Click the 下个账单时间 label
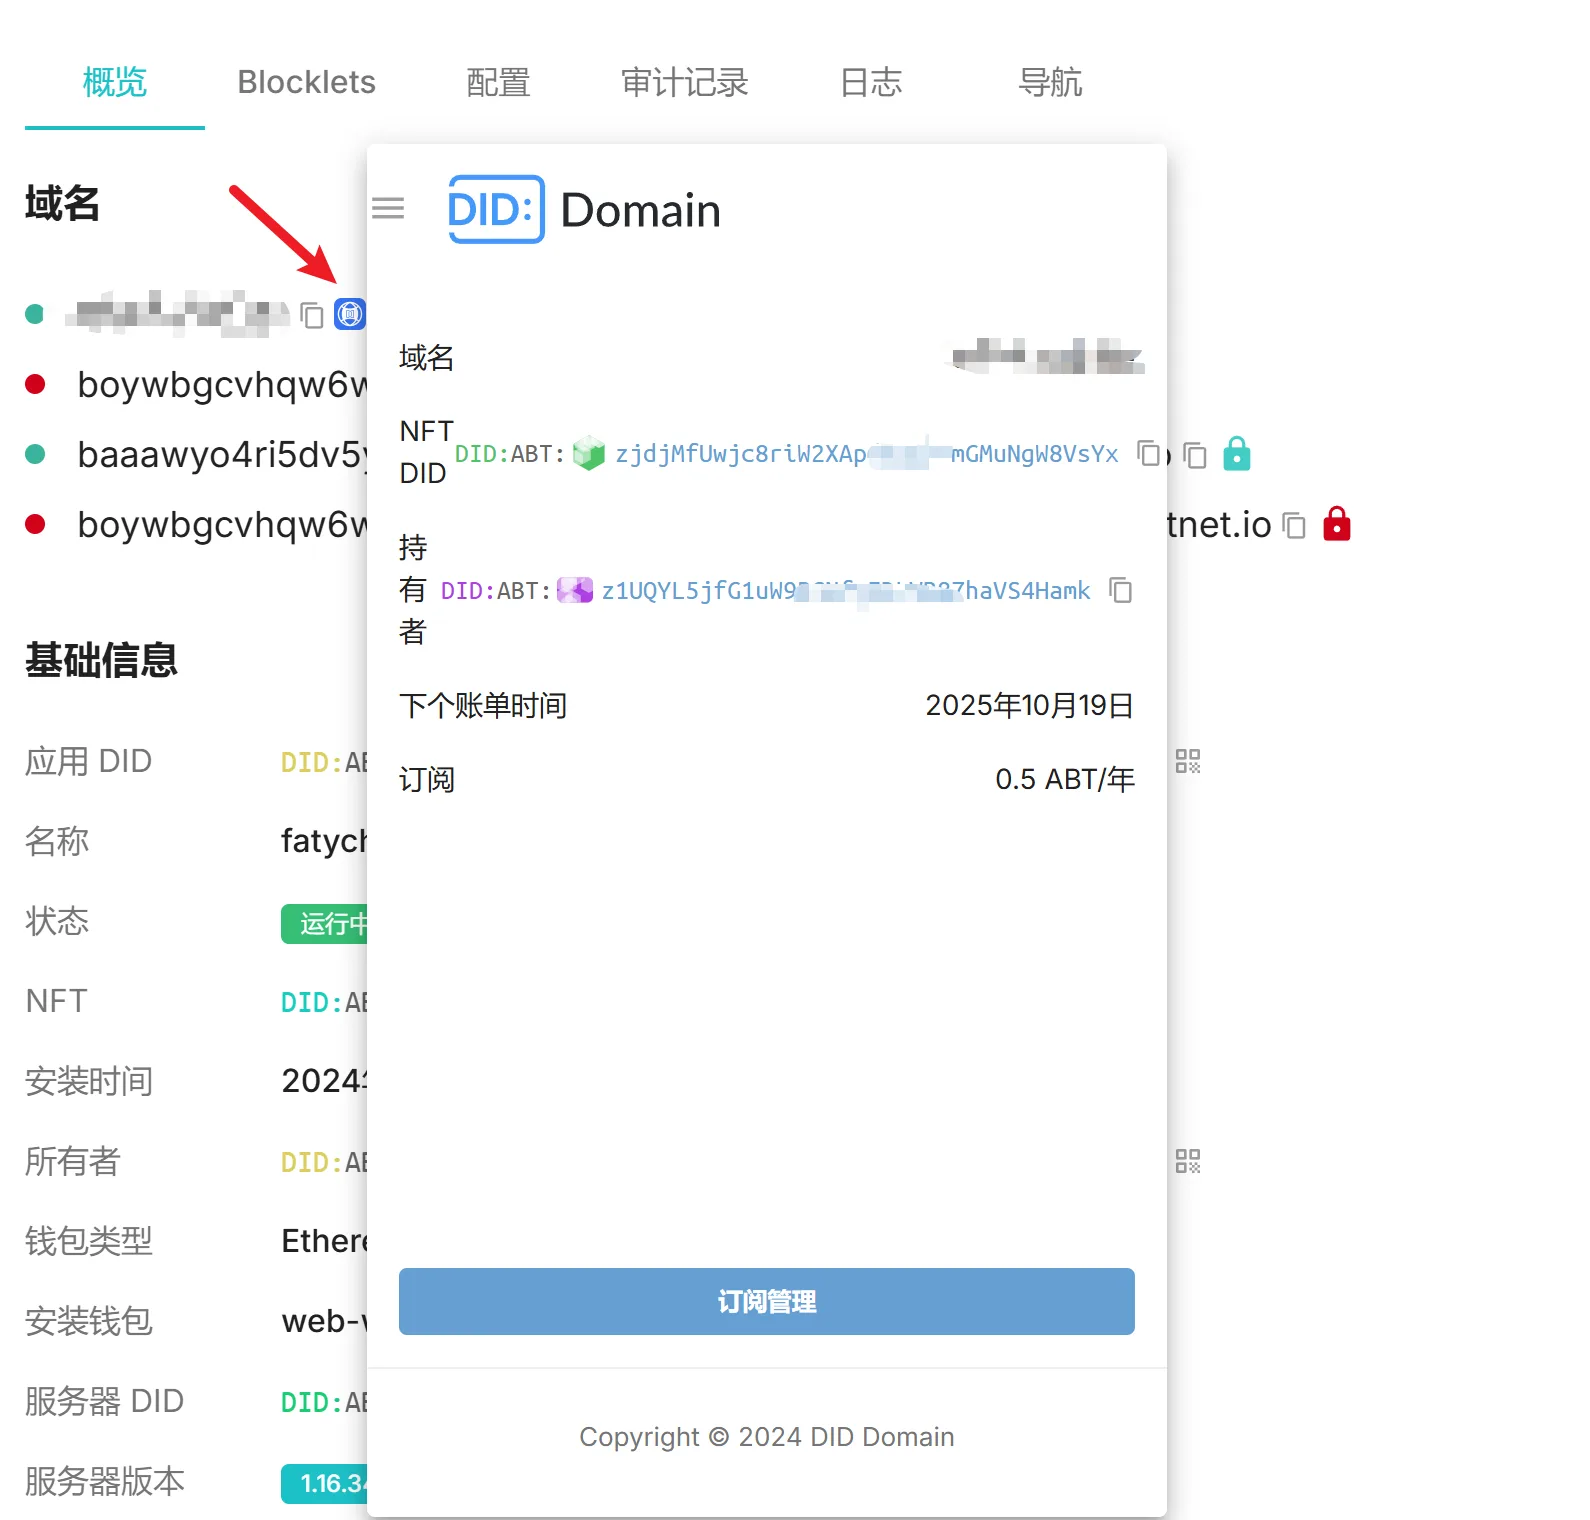The width and height of the screenshot is (1590, 1520). pos(483,705)
